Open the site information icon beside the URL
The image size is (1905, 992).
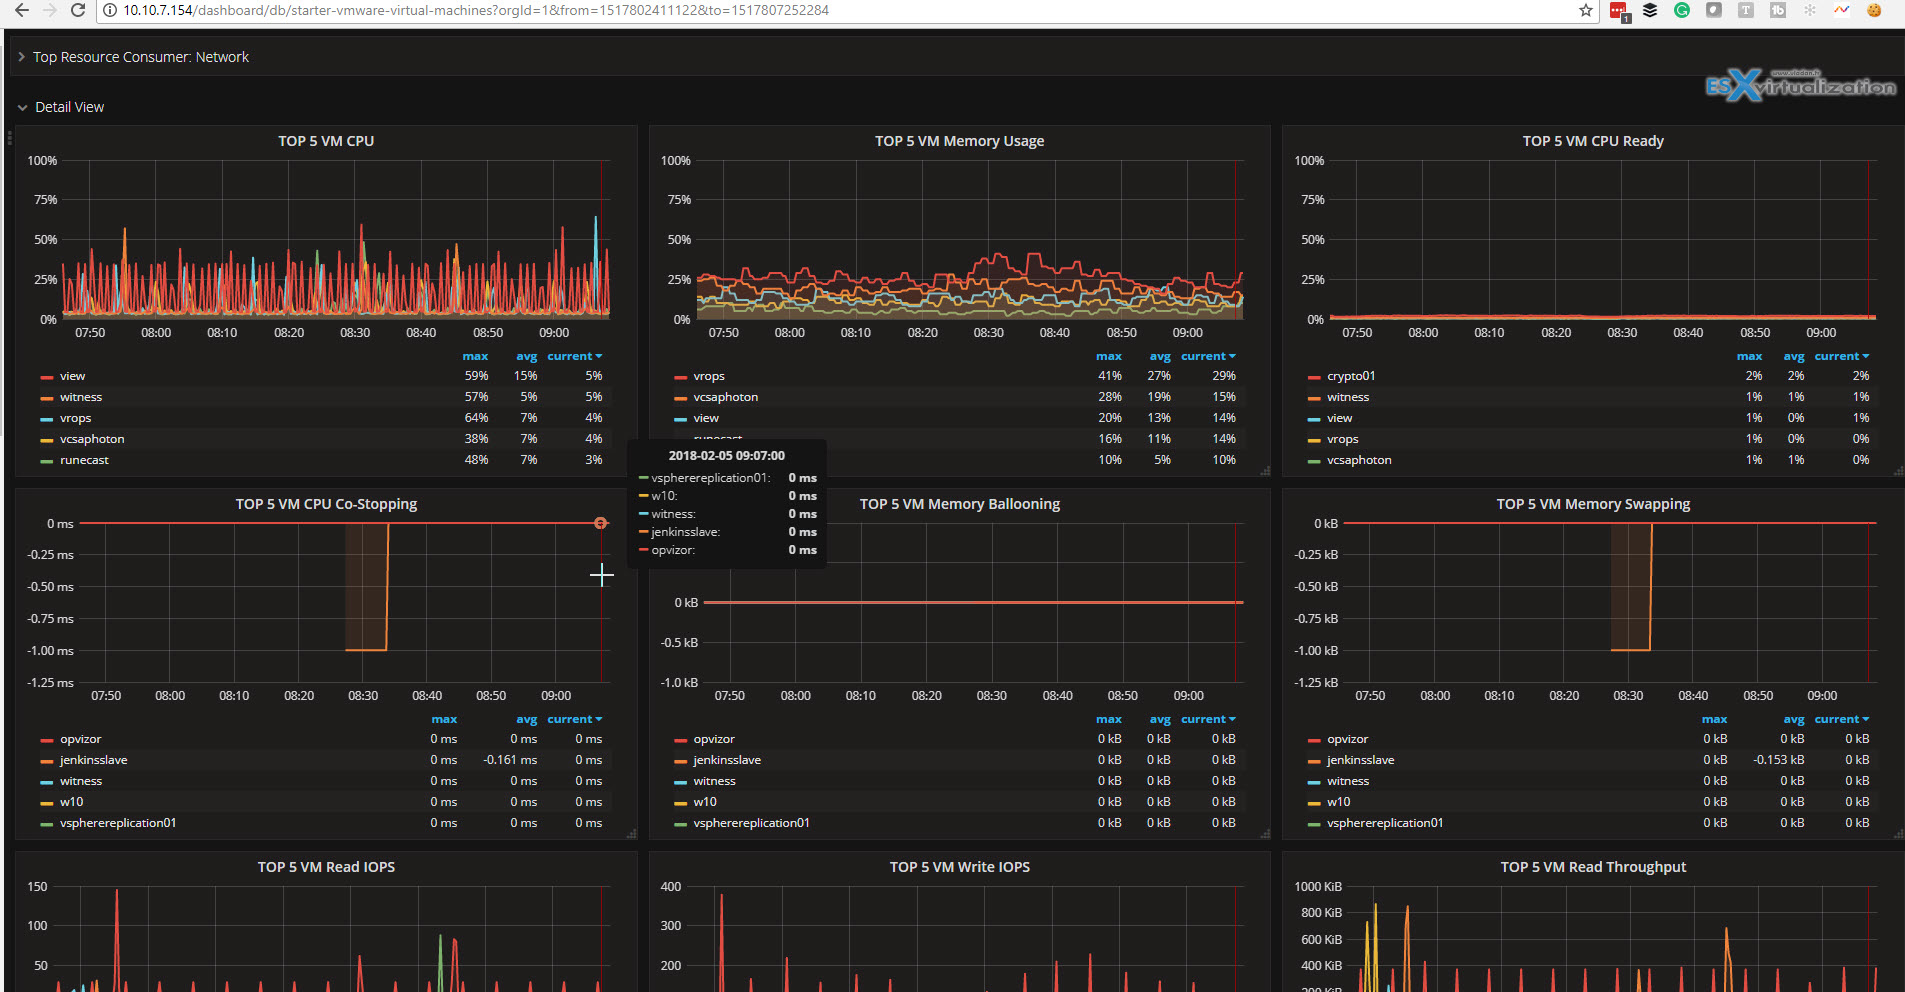(111, 10)
